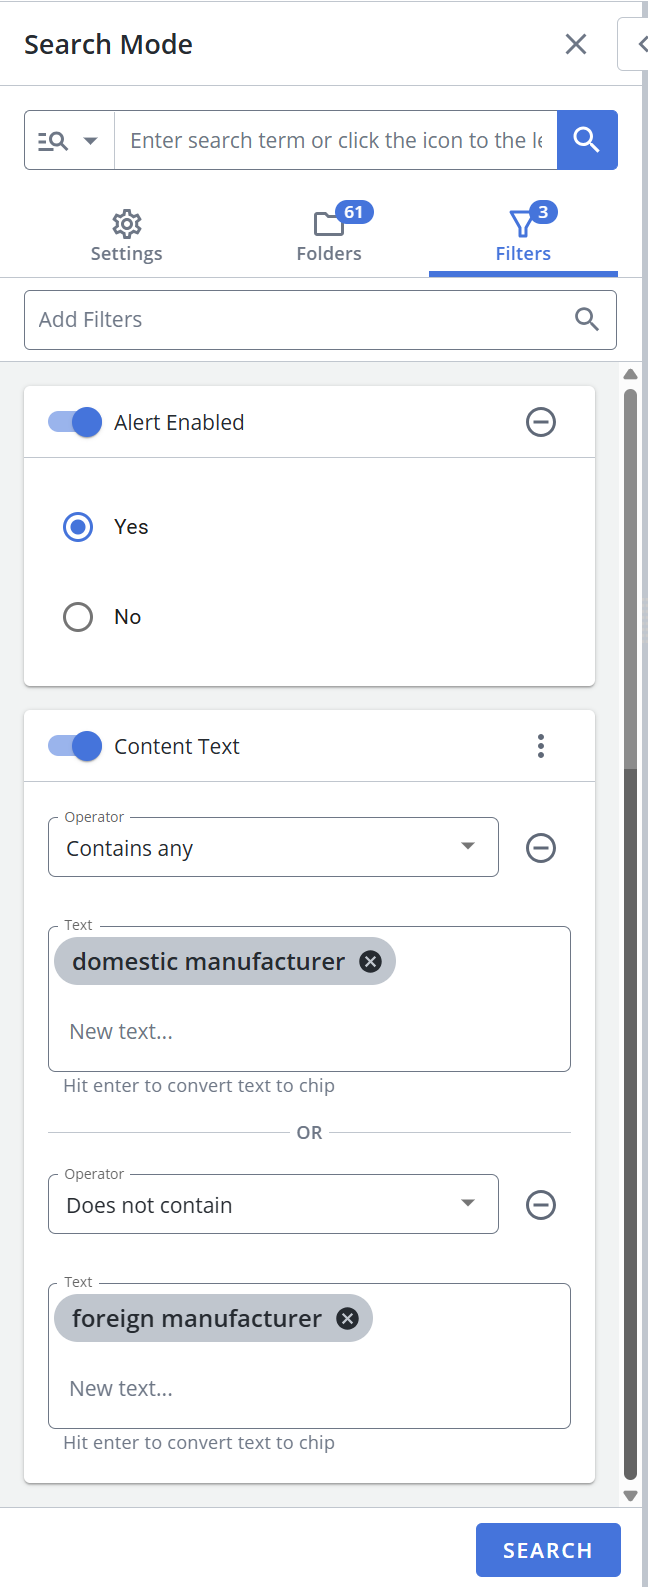Switch to the Settings tab

click(x=126, y=236)
